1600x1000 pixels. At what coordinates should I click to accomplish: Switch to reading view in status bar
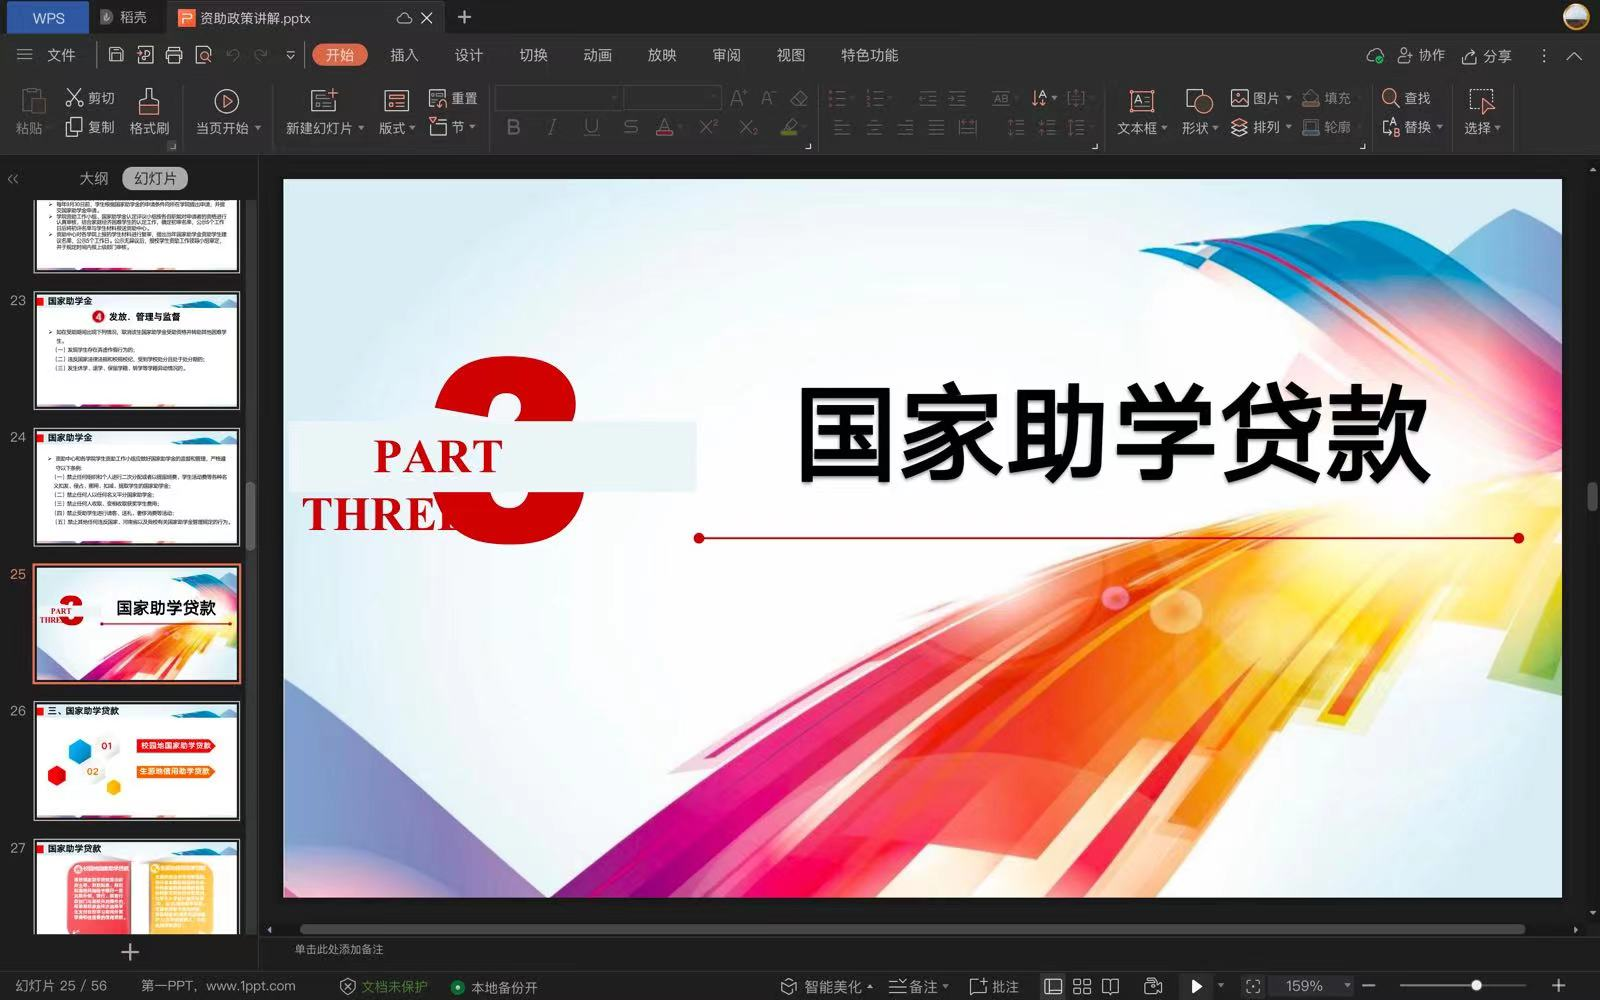[x=1110, y=986]
